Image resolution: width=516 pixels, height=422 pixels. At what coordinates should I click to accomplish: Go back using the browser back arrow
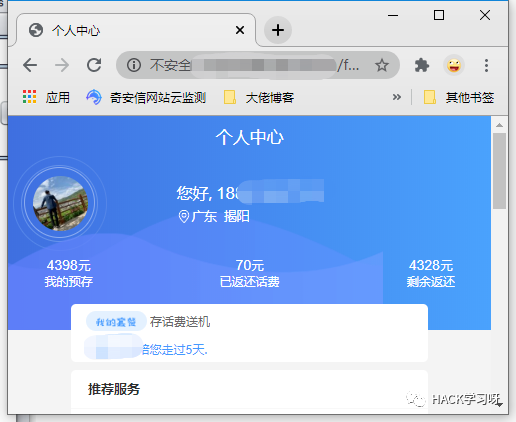pyautogui.click(x=30, y=65)
